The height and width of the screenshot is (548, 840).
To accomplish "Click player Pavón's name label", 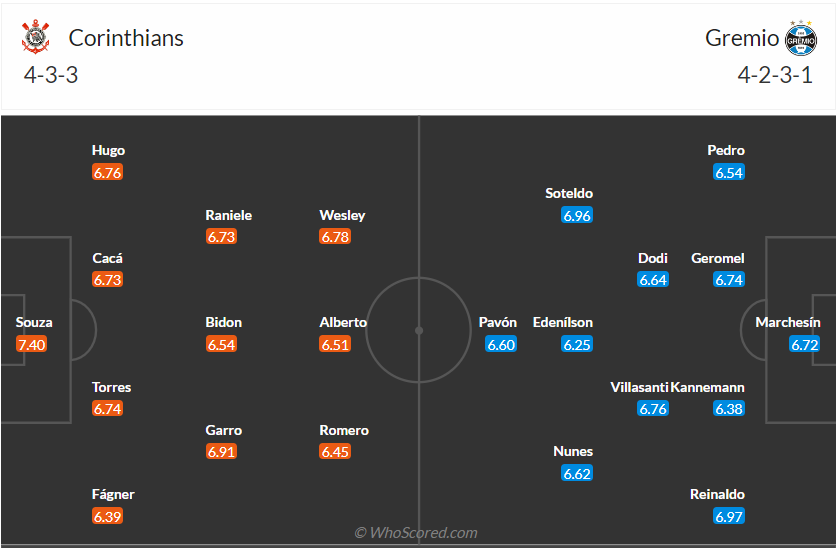I will tap(498, 322).
